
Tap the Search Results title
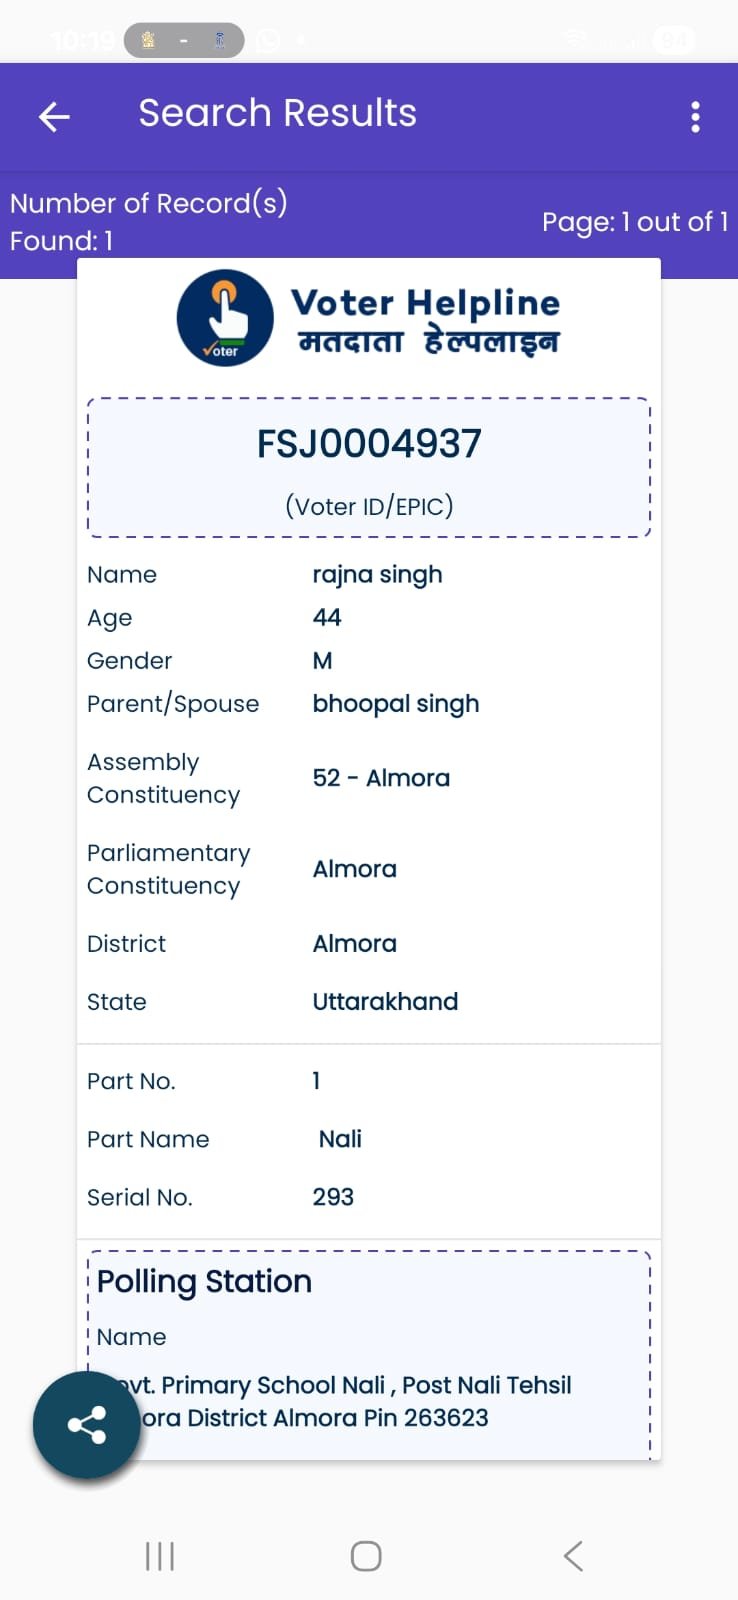click(277, 113)
